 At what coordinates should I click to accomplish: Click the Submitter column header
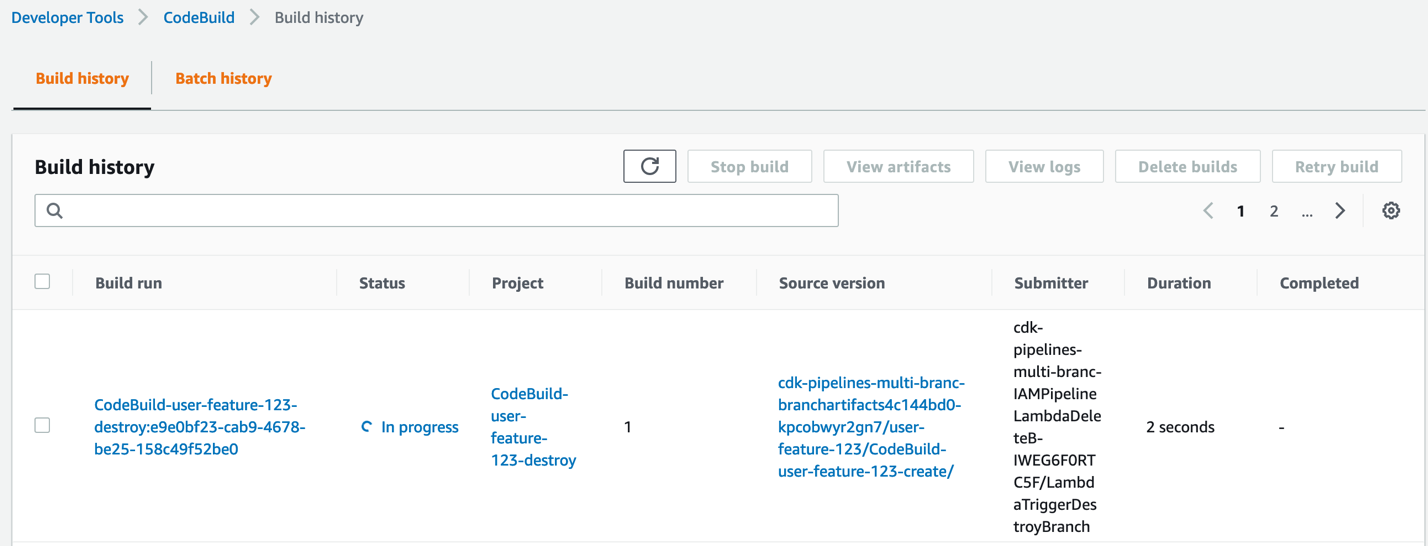pyautogui.click(x=1051, y=283)
